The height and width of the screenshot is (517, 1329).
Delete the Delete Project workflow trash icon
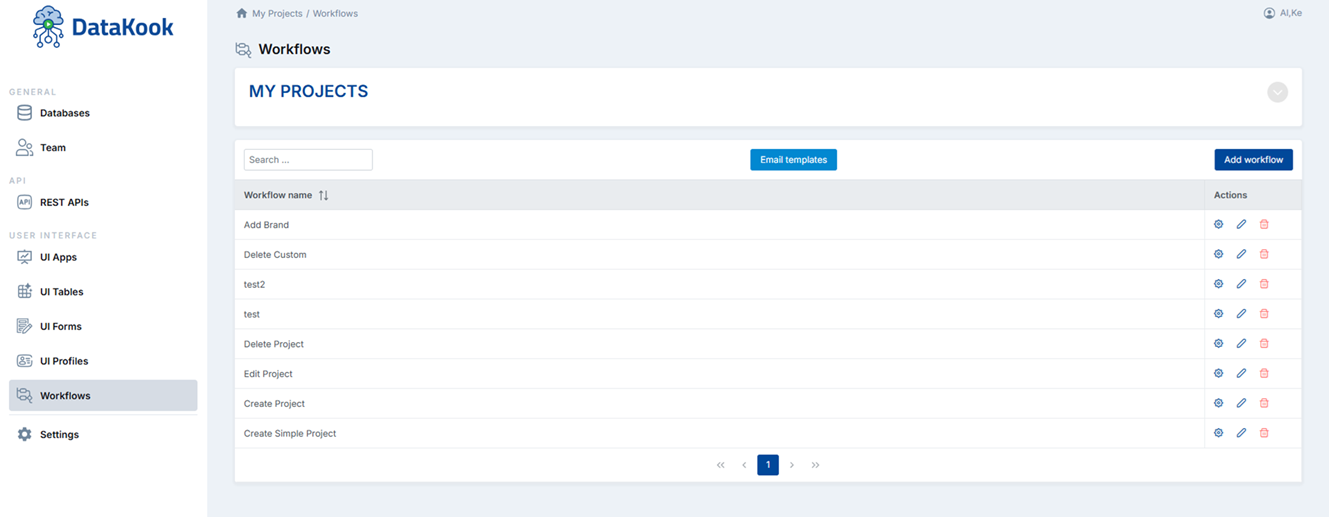[x=1264, y=343]
